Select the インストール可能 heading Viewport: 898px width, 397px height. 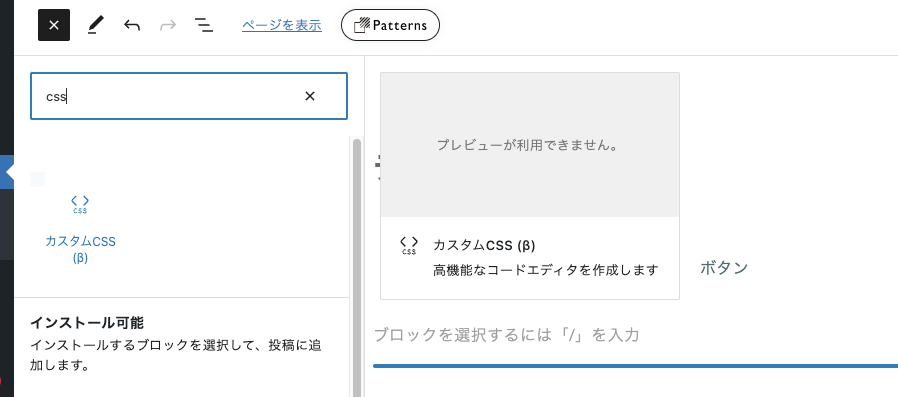tap(86, 323)
